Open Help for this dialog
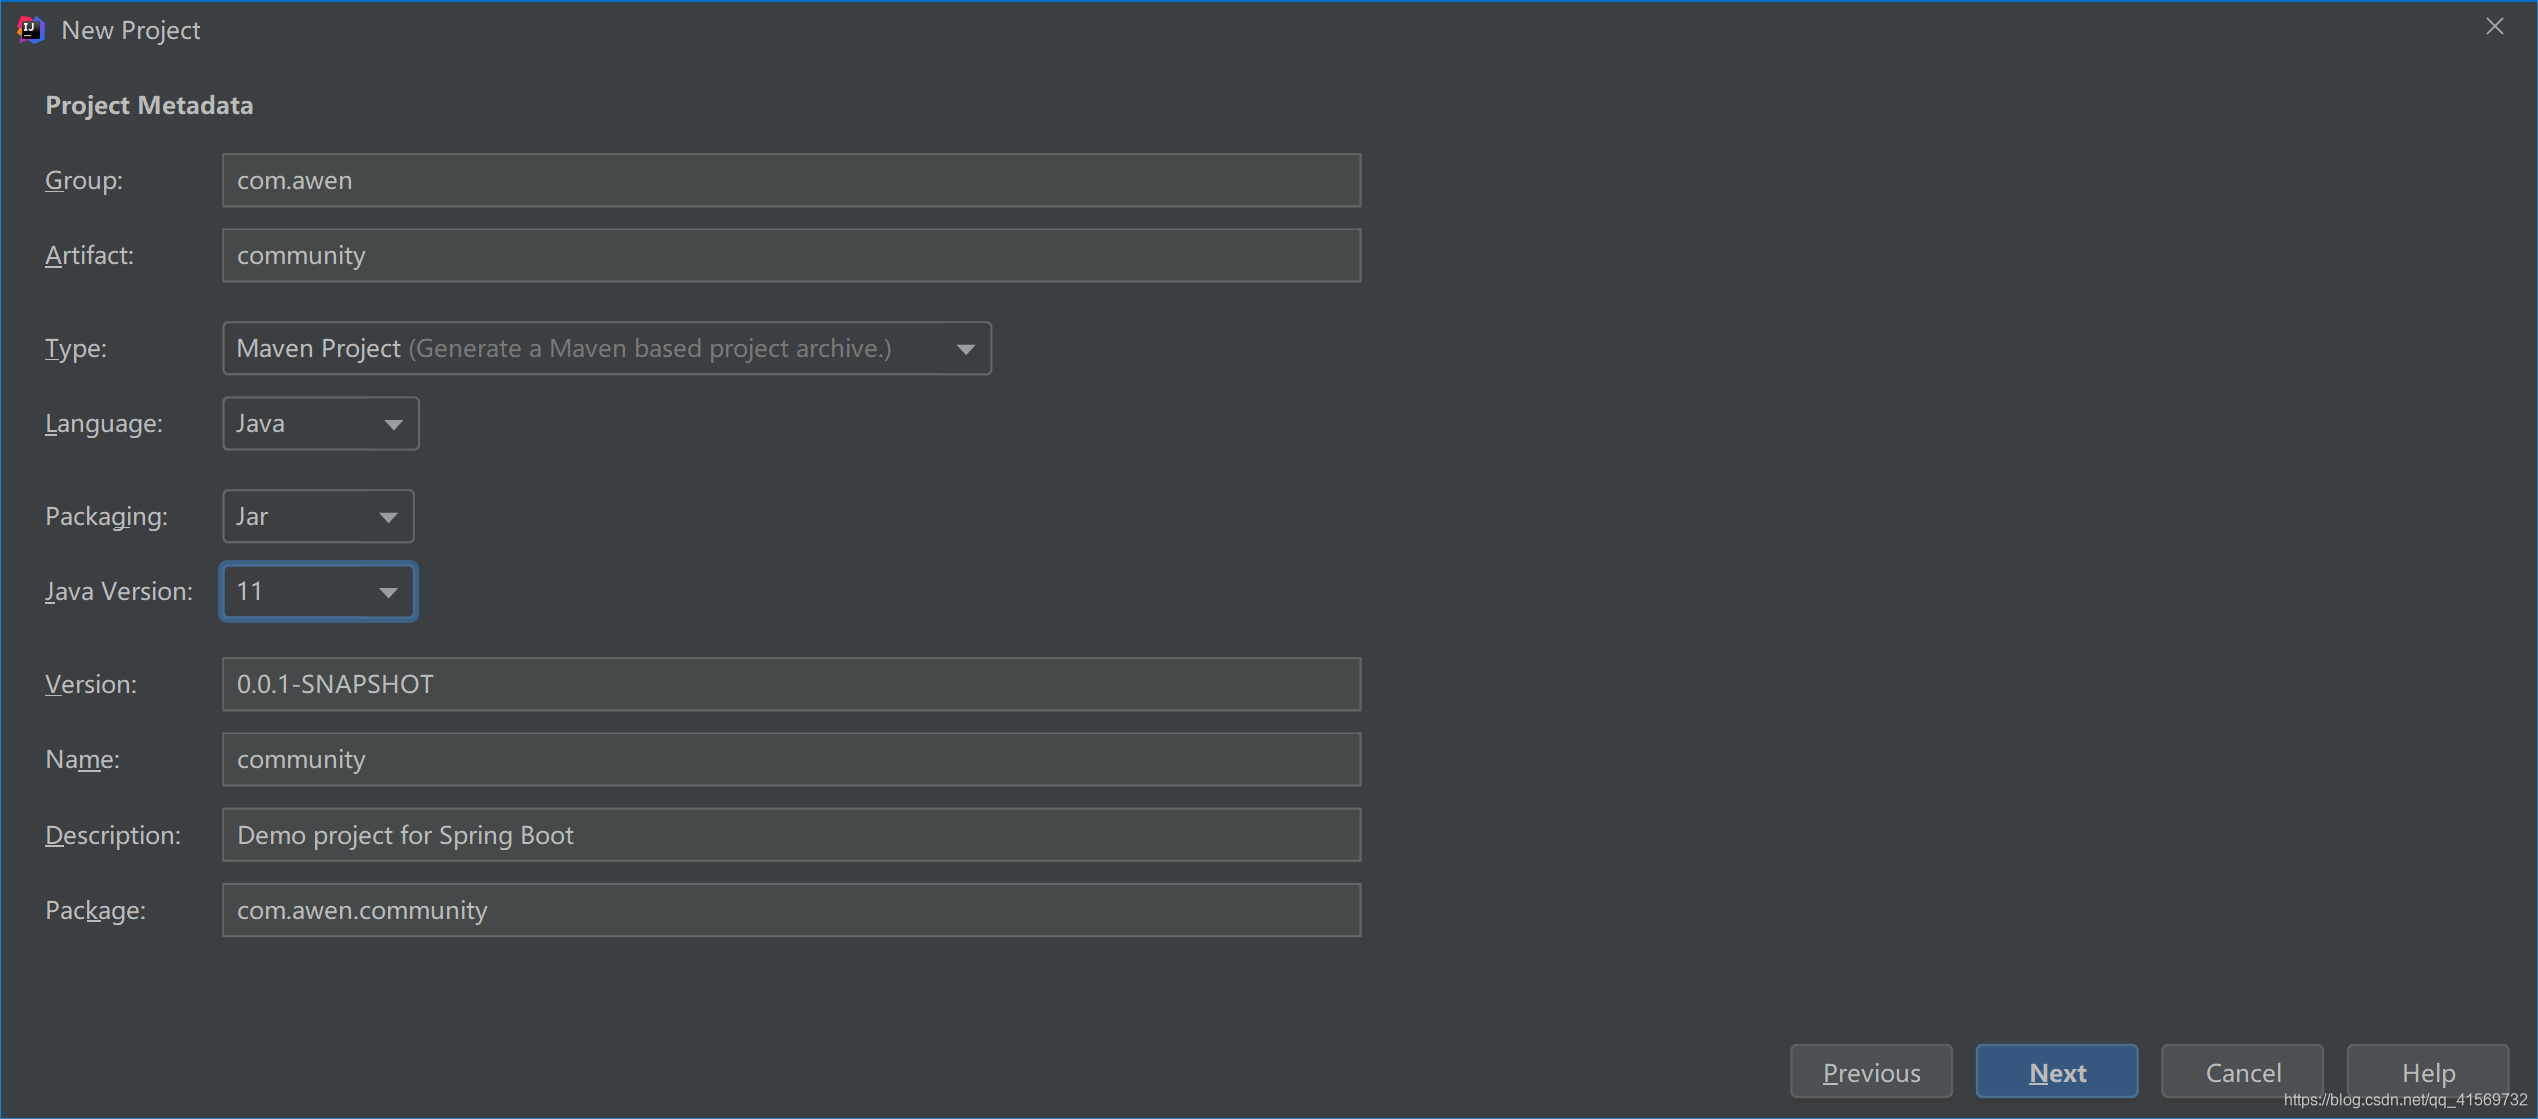The image size is (2538, 1119). click(2428, 1072)
